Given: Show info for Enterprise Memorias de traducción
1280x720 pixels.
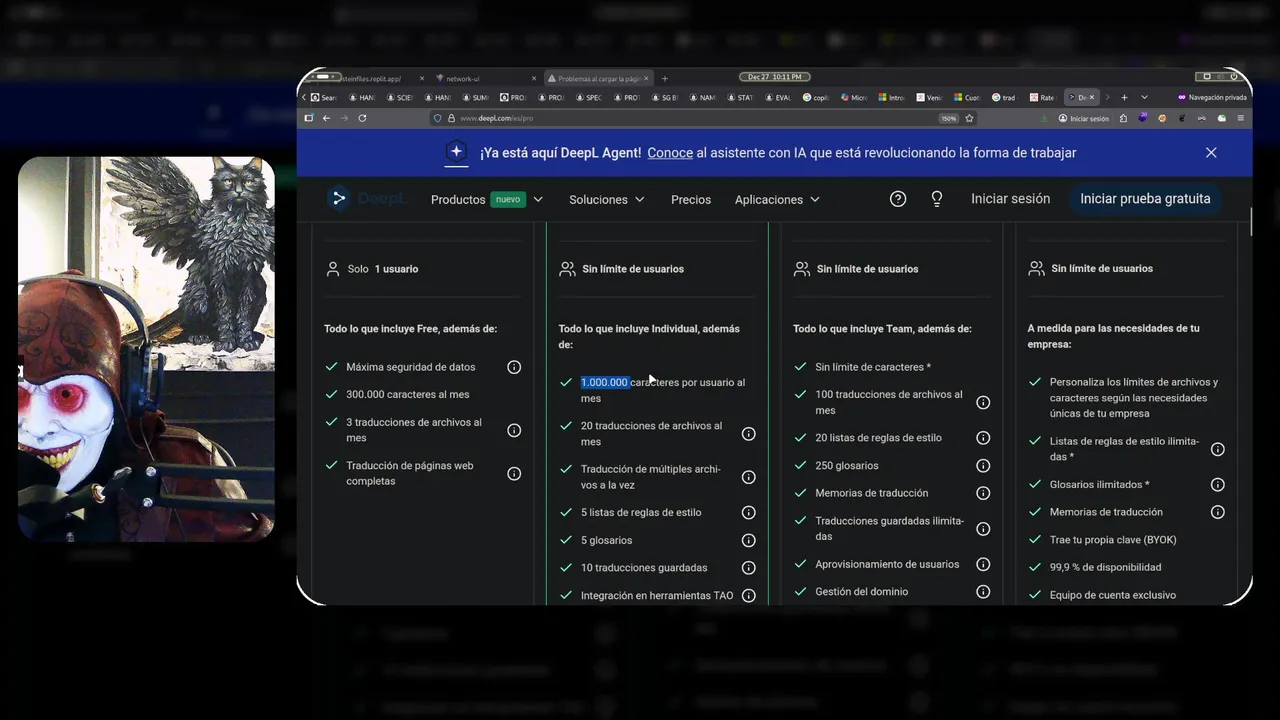Looking at the screenshot, I should [1217, 512].
